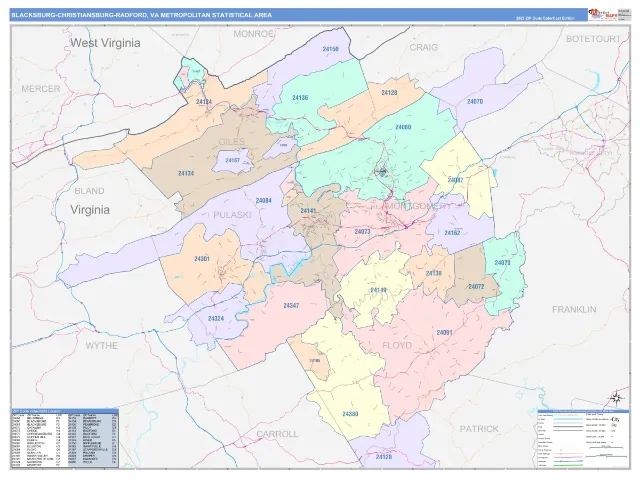This screenshot has height=480, width=640.
Task: Select ZIP code 24128 label
Action: [389, 93]
